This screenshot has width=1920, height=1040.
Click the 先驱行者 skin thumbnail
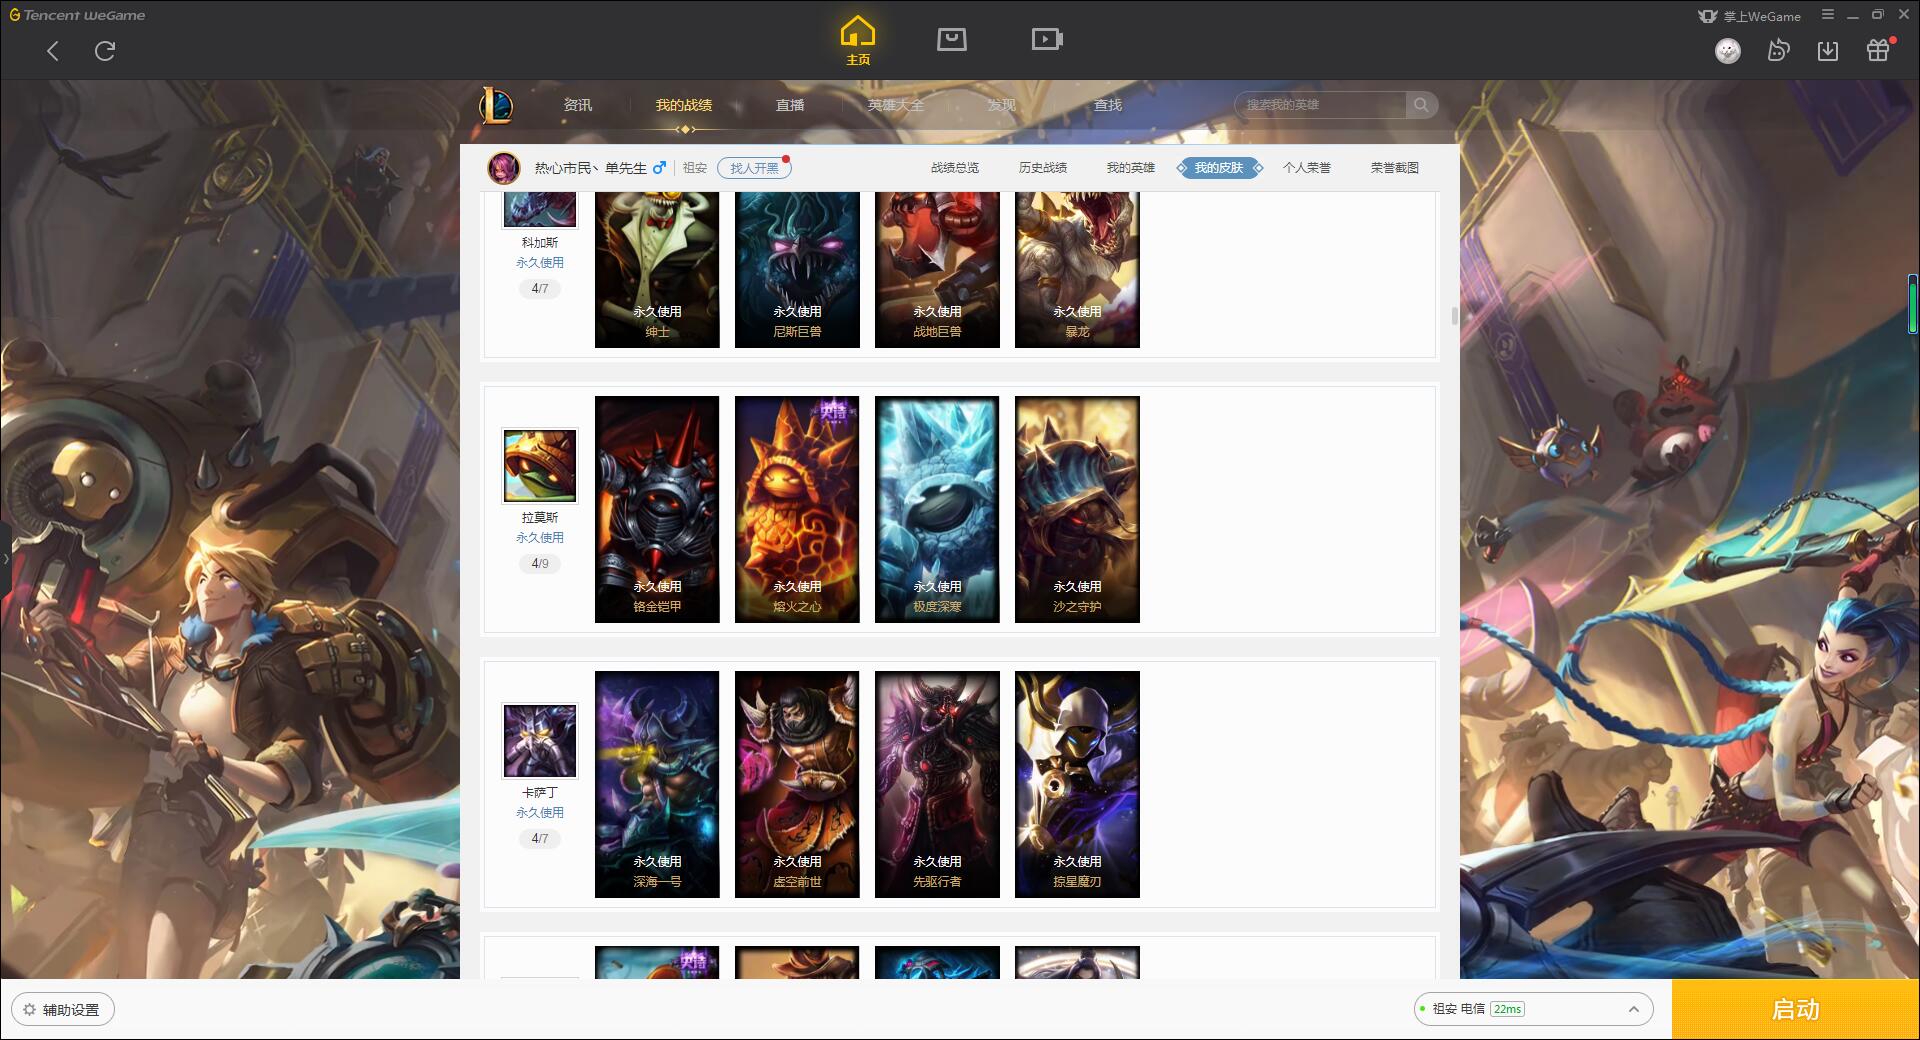point(937,784)
